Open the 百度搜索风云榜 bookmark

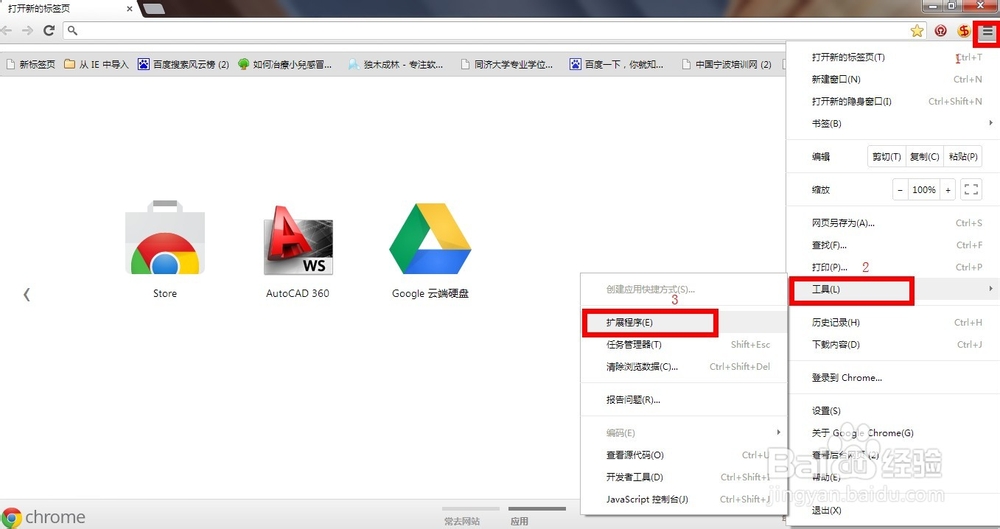(x=184, y=64)
